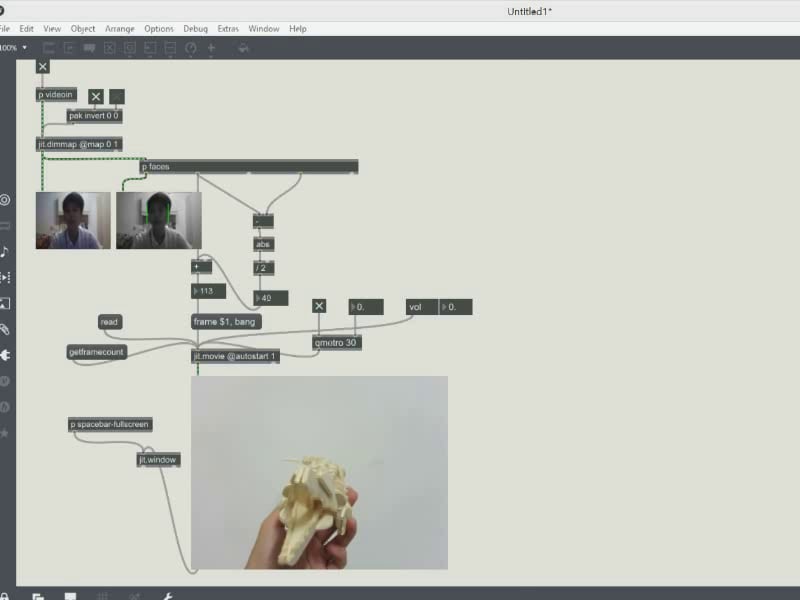Click the plus add-object toolbar icon
800x600 pixels.
point(211,48)
